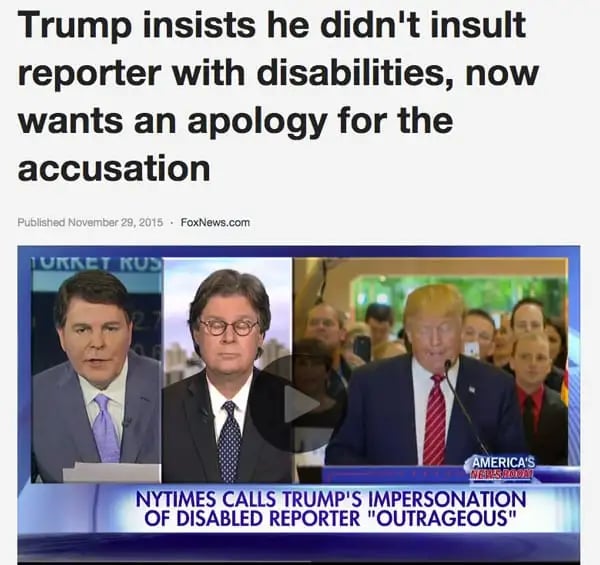600x565 pixels.
Task: Click the partial 'TURKEY RUS' ticker header
Action: tap(97, 264)
